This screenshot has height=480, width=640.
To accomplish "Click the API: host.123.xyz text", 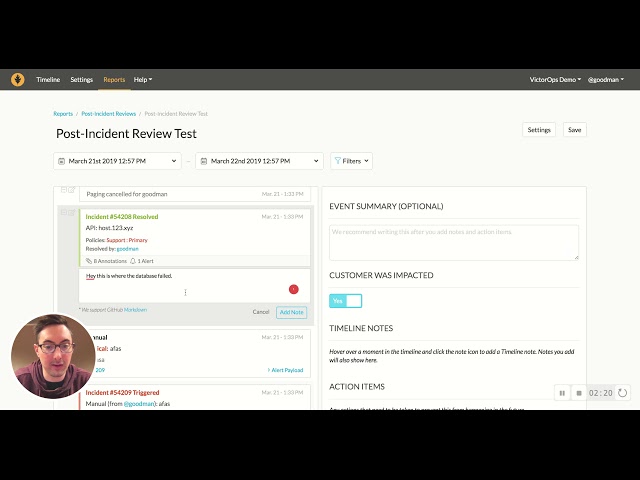I will tap(109, 228).
